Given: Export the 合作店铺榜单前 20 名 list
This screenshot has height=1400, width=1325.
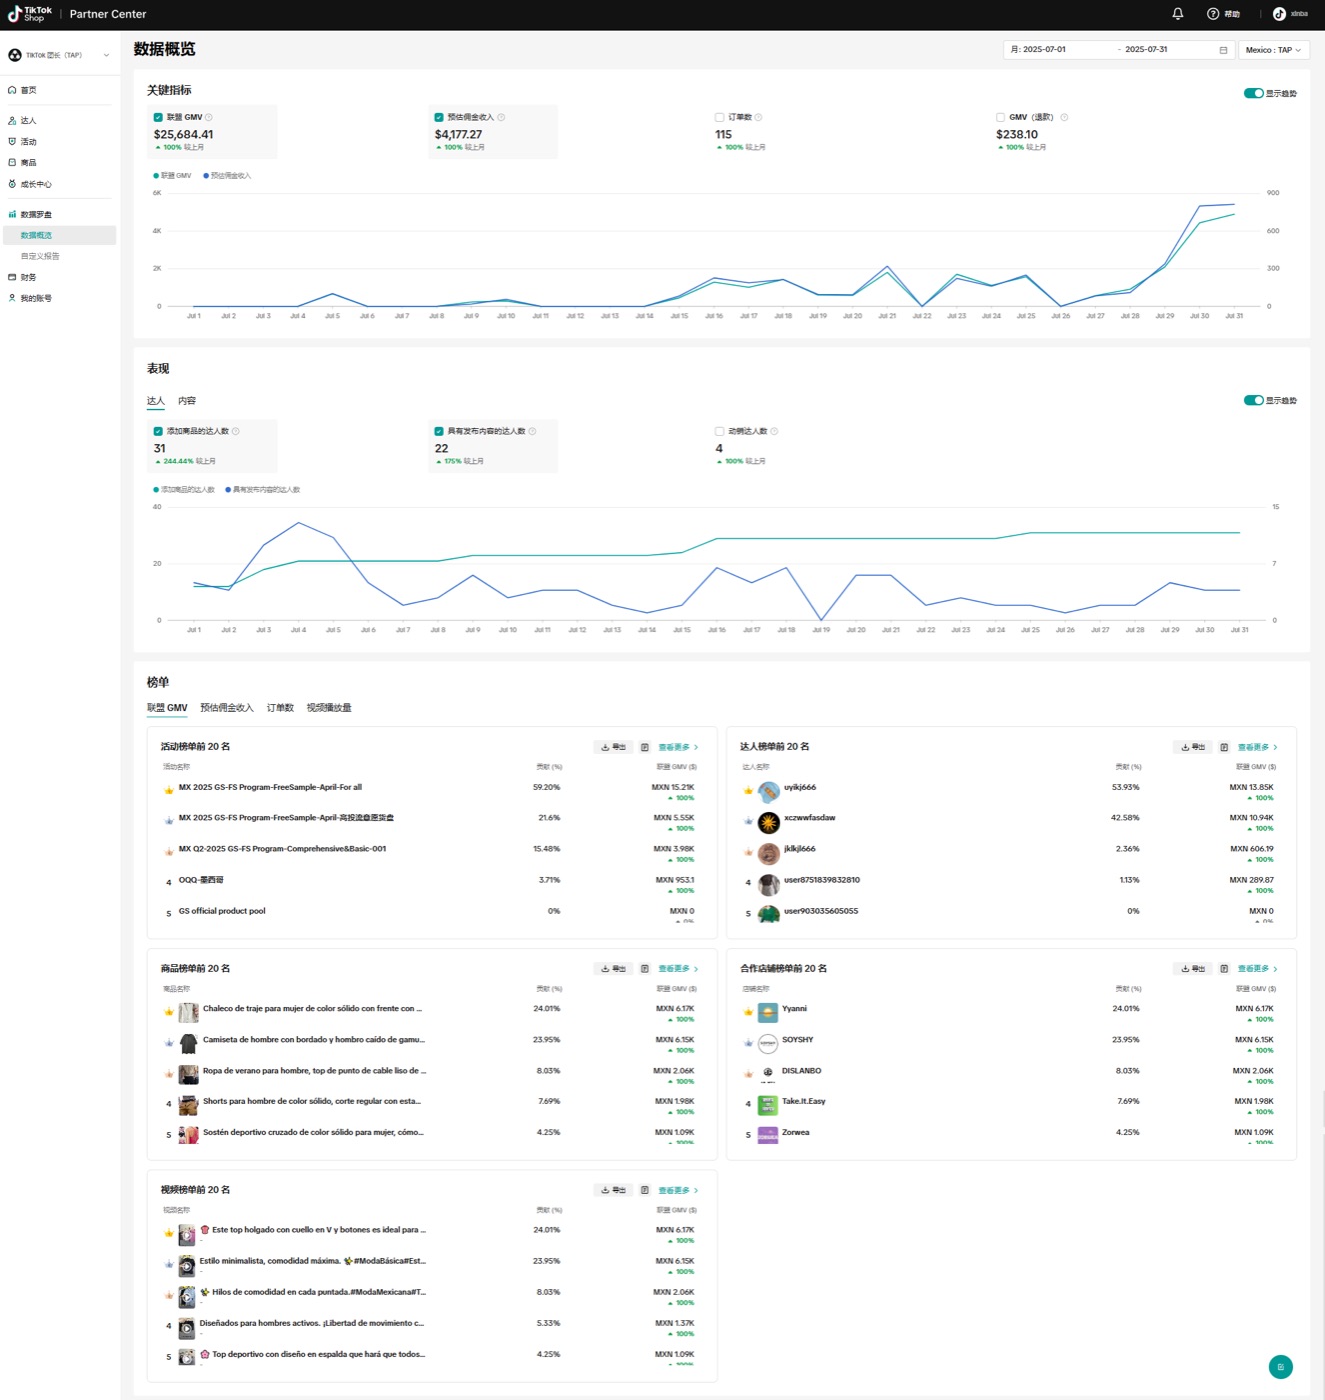Looking at the screenshot, I should pyautogui.click(x=1192, y=969).
